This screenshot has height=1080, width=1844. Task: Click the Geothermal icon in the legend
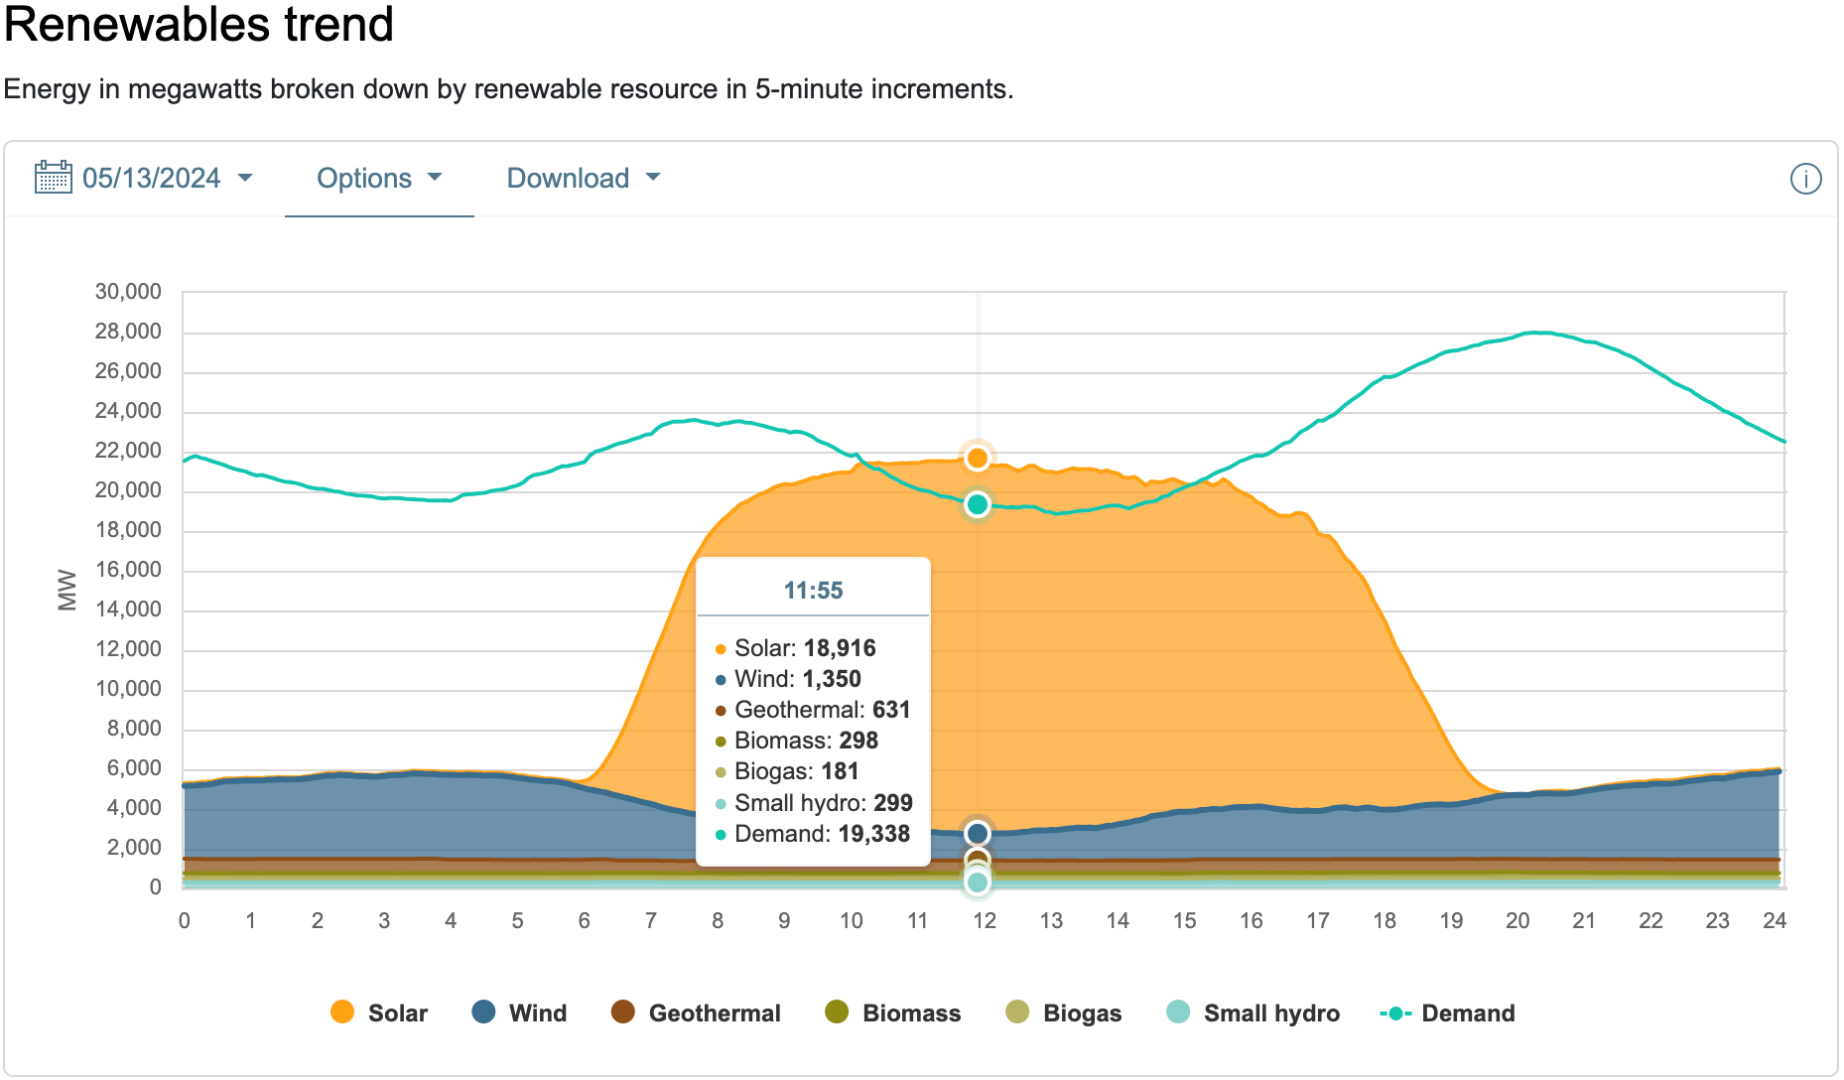pos(621,1013)
